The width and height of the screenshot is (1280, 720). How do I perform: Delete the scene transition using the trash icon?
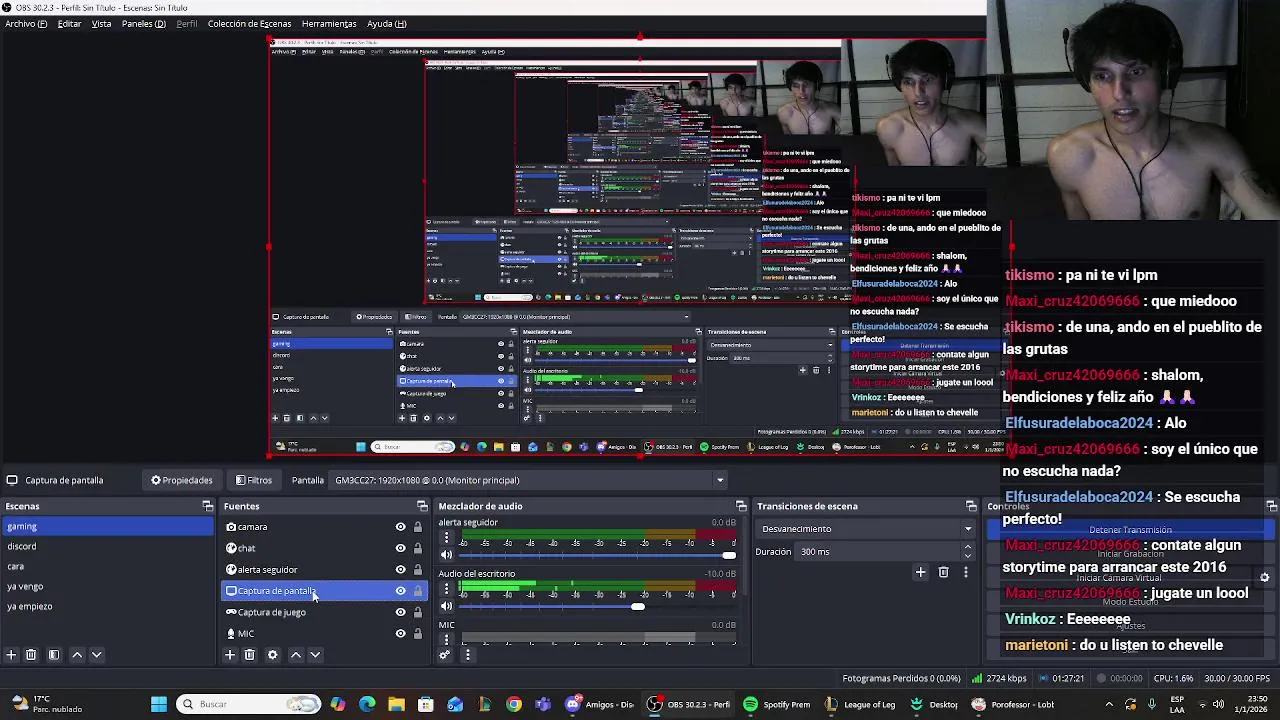point(943,572)
